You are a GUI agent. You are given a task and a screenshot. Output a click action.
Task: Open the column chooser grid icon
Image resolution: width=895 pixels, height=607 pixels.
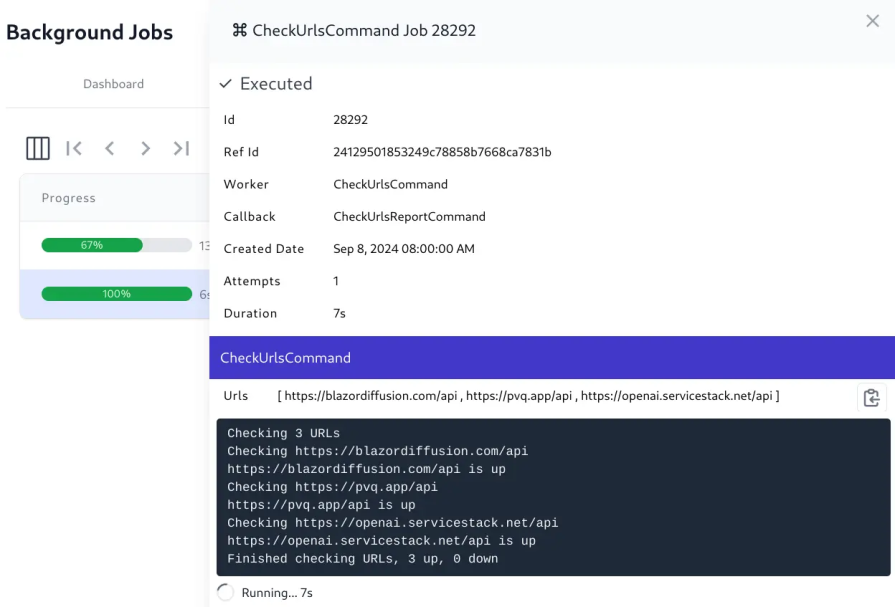point(38,148)
